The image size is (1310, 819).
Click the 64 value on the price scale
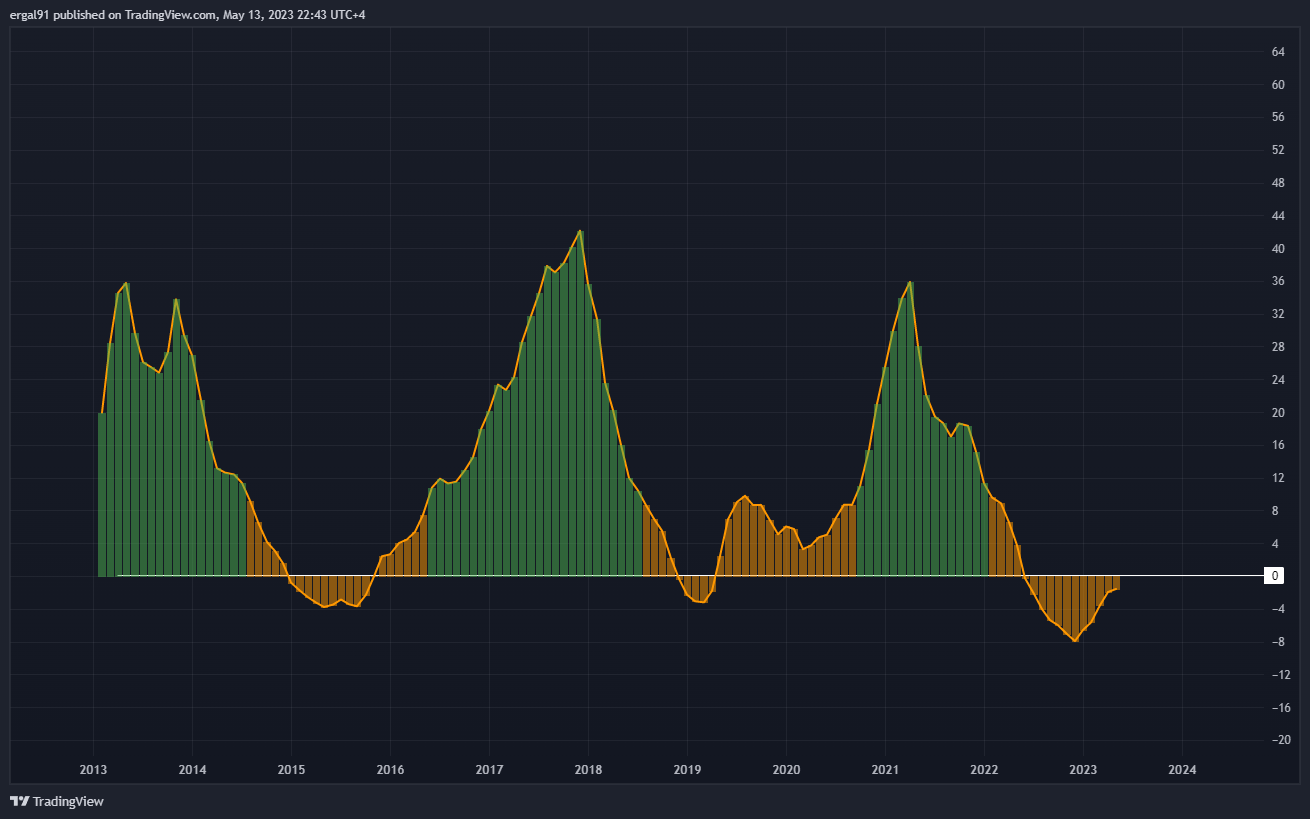click(1278, 52)
